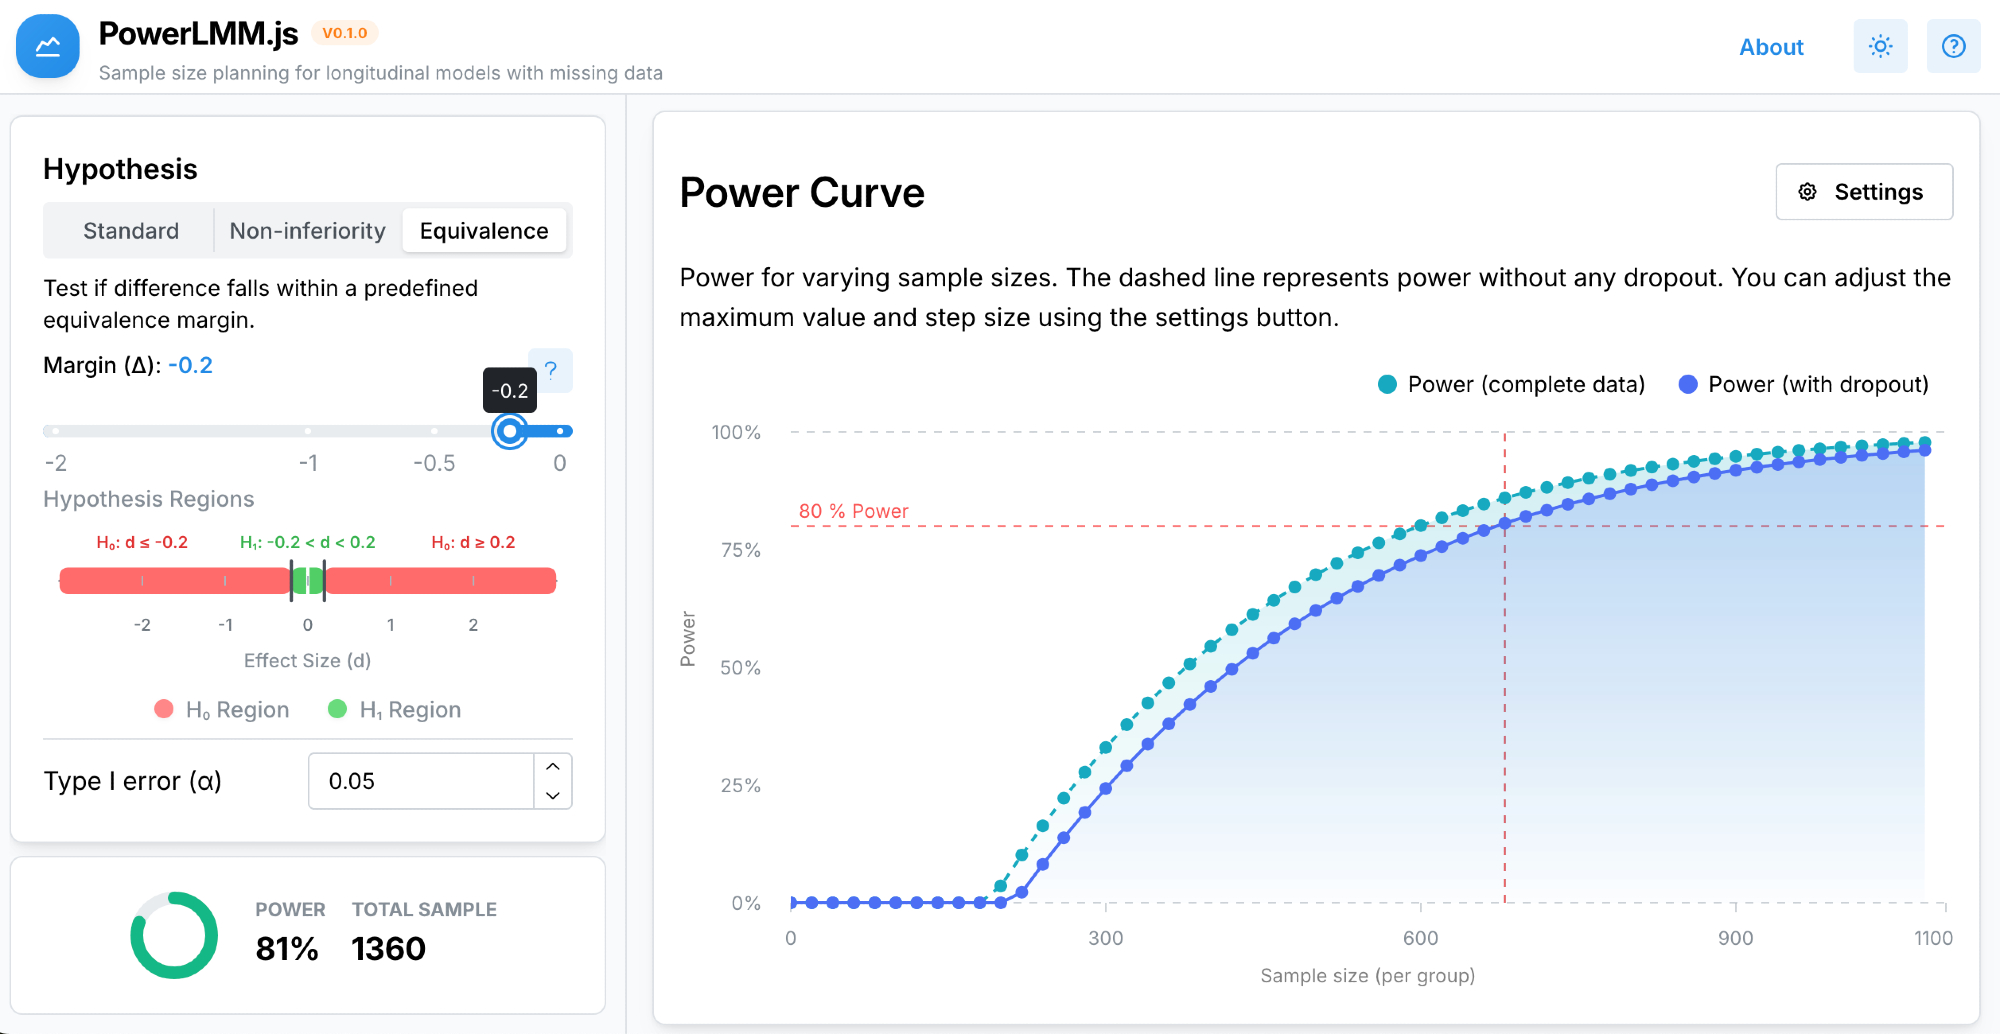2000x1034 pixels.
Task: Toggle the H₀ Region legend marker
Action: tap(164, 709)
